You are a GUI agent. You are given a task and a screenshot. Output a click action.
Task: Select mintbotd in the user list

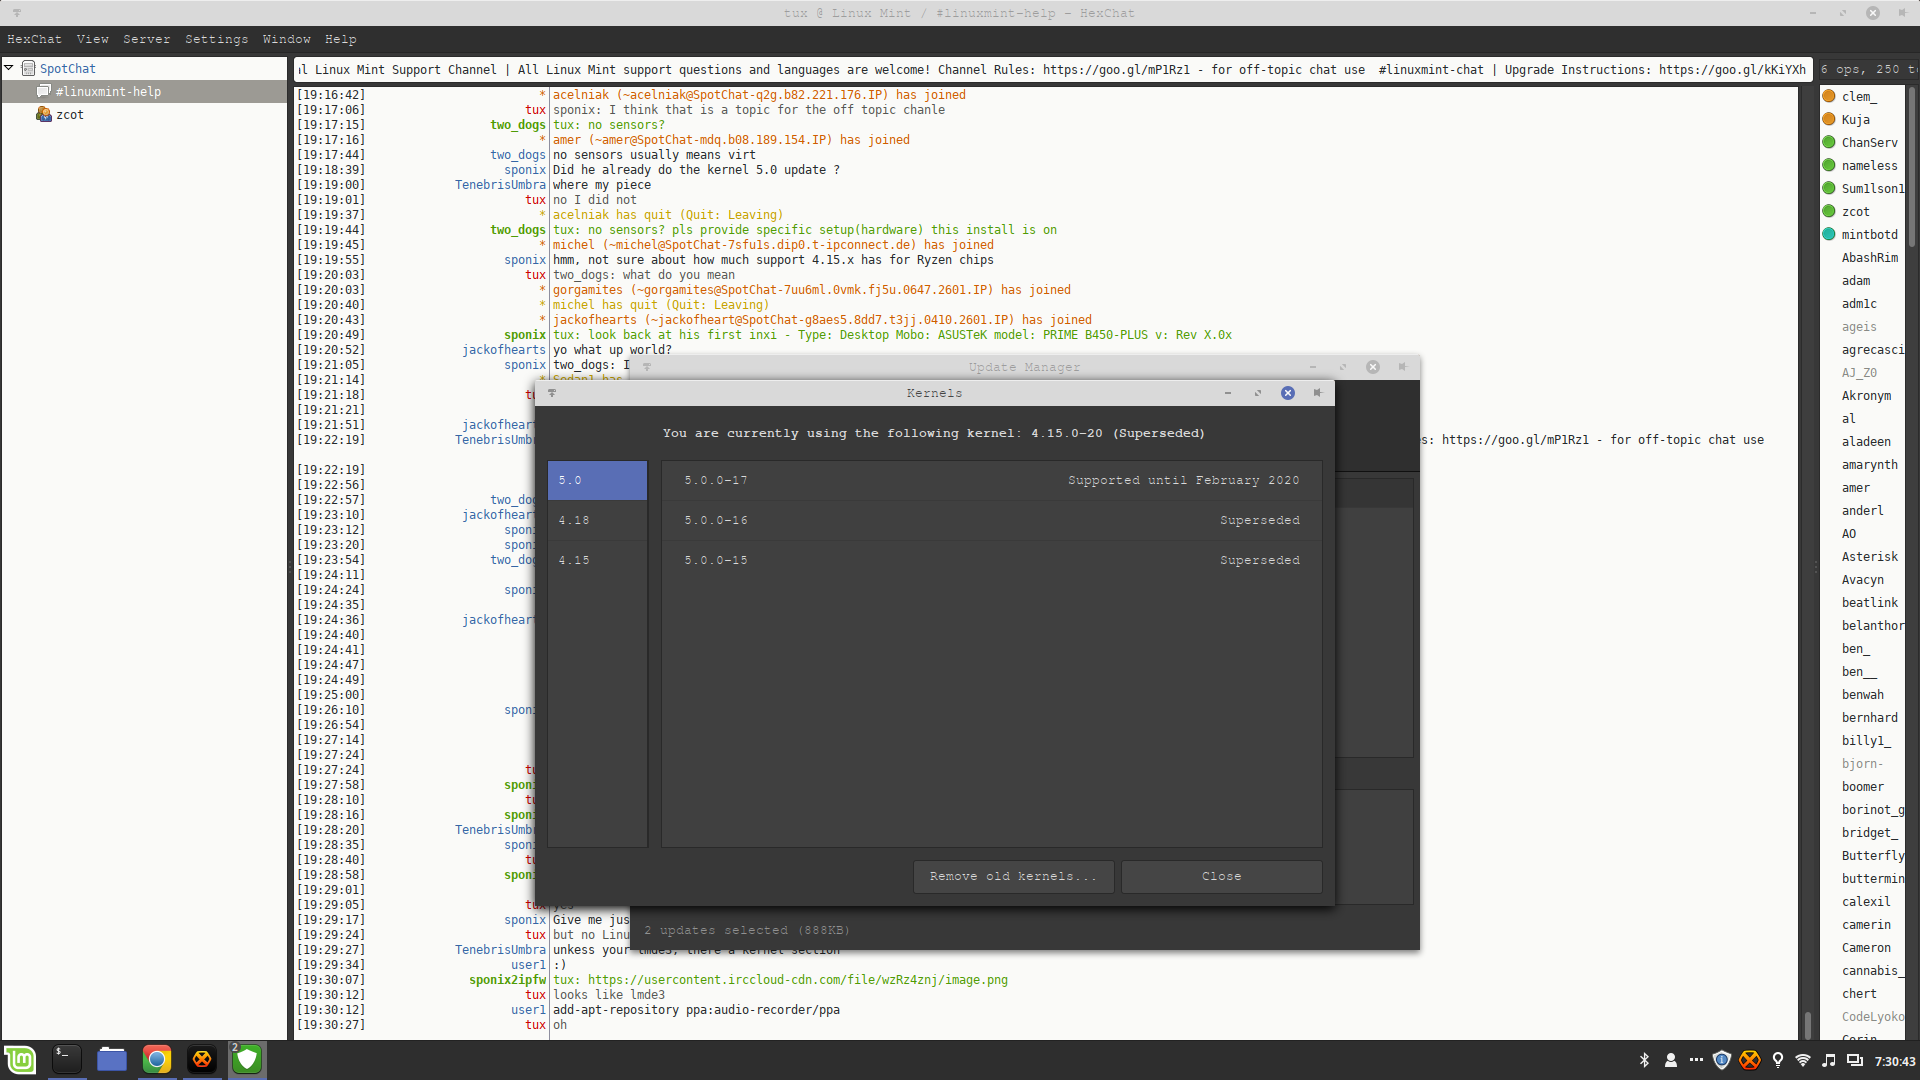(1862, 234)
